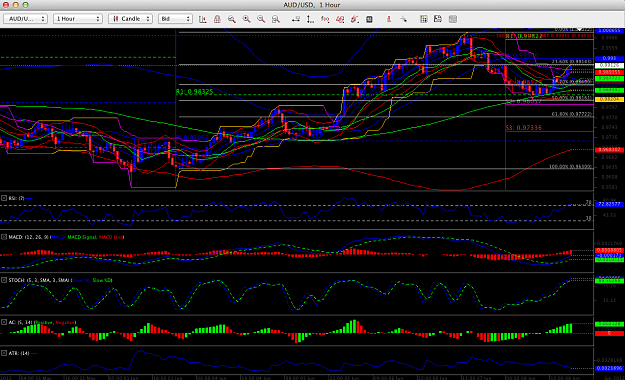The image size is (625, 380).
Task: Open the color grid theme icon
Action: click(x=423, y=19)
